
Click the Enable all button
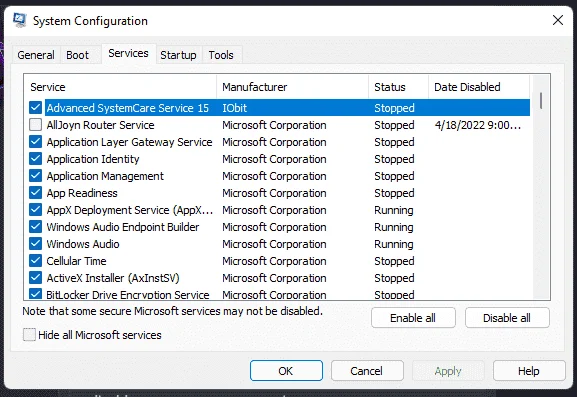413,318
